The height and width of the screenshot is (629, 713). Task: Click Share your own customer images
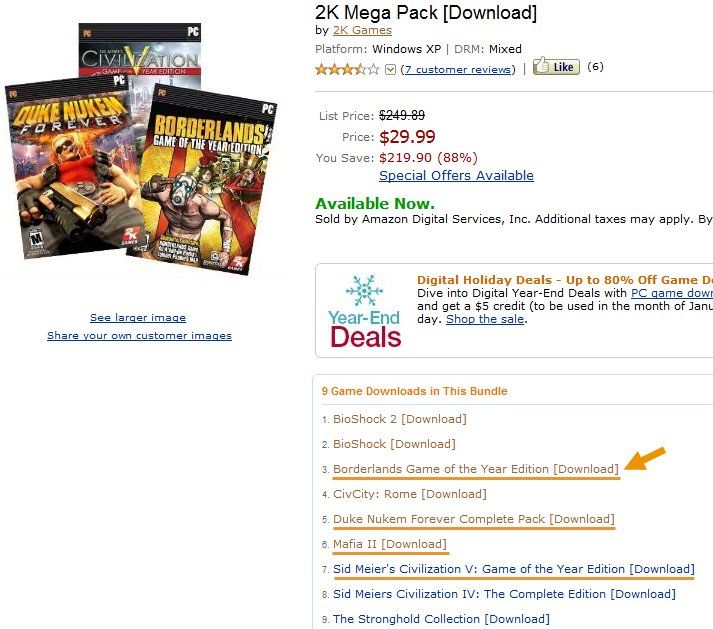coord(139,336)
